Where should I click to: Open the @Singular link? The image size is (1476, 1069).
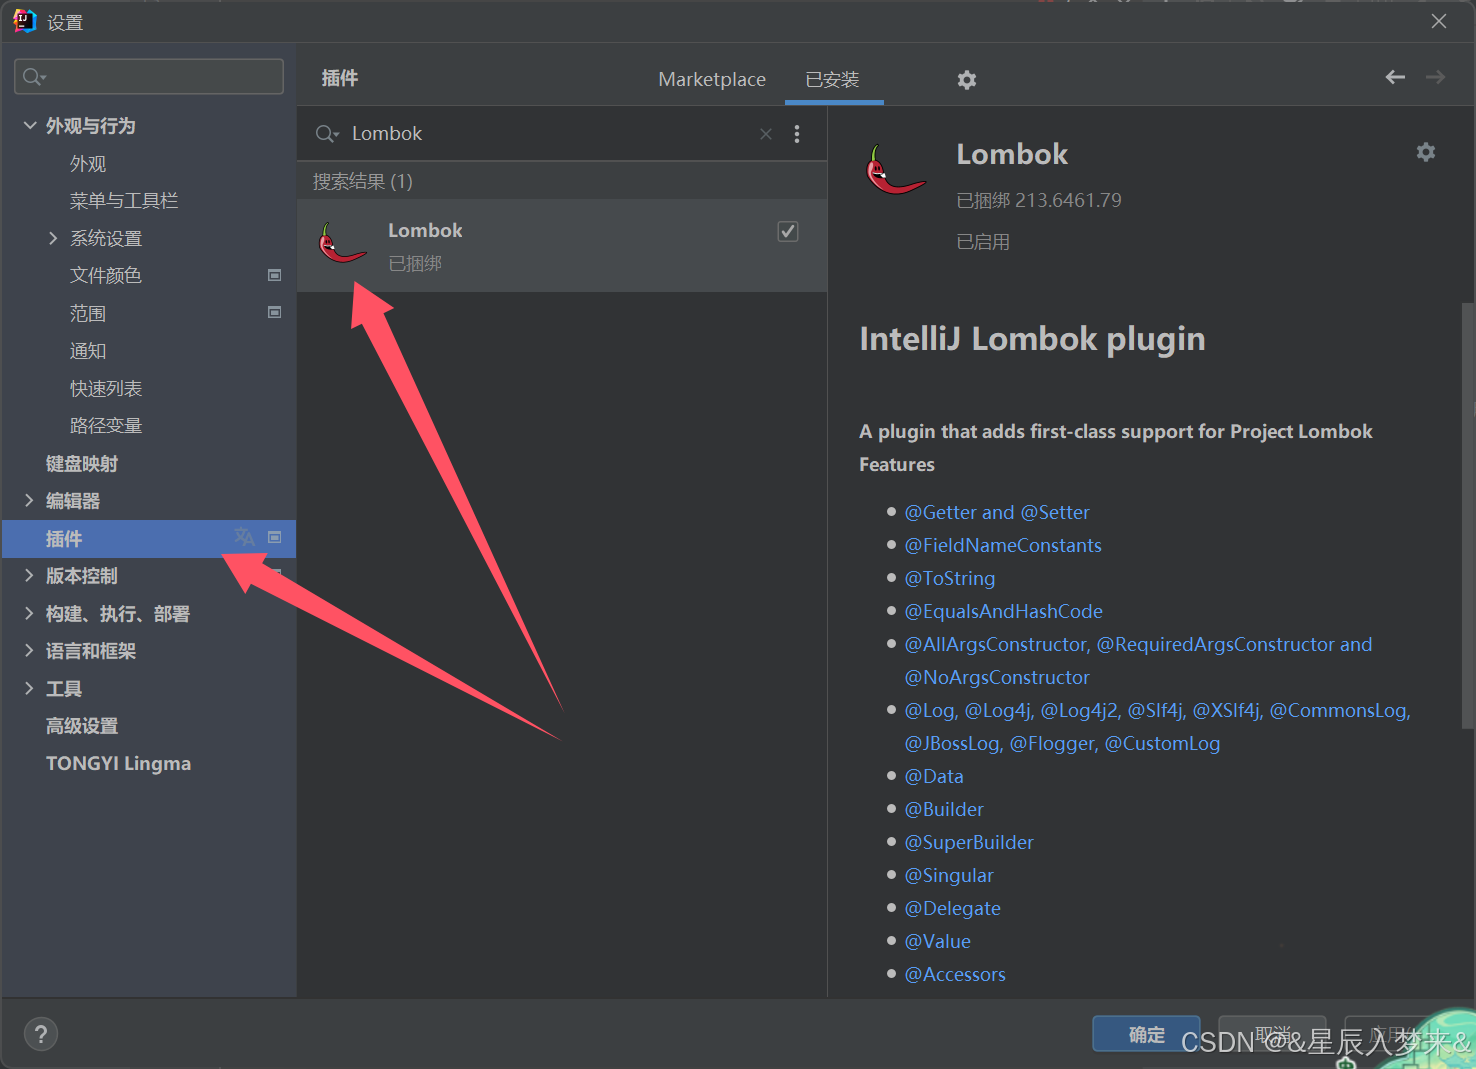point(949,875)
